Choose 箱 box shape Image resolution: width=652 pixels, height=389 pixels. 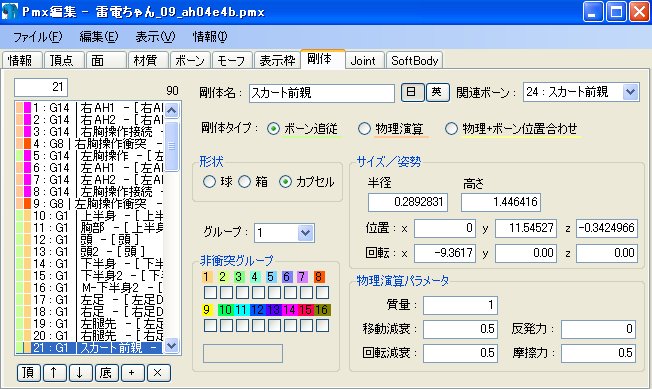coord(244,182)
